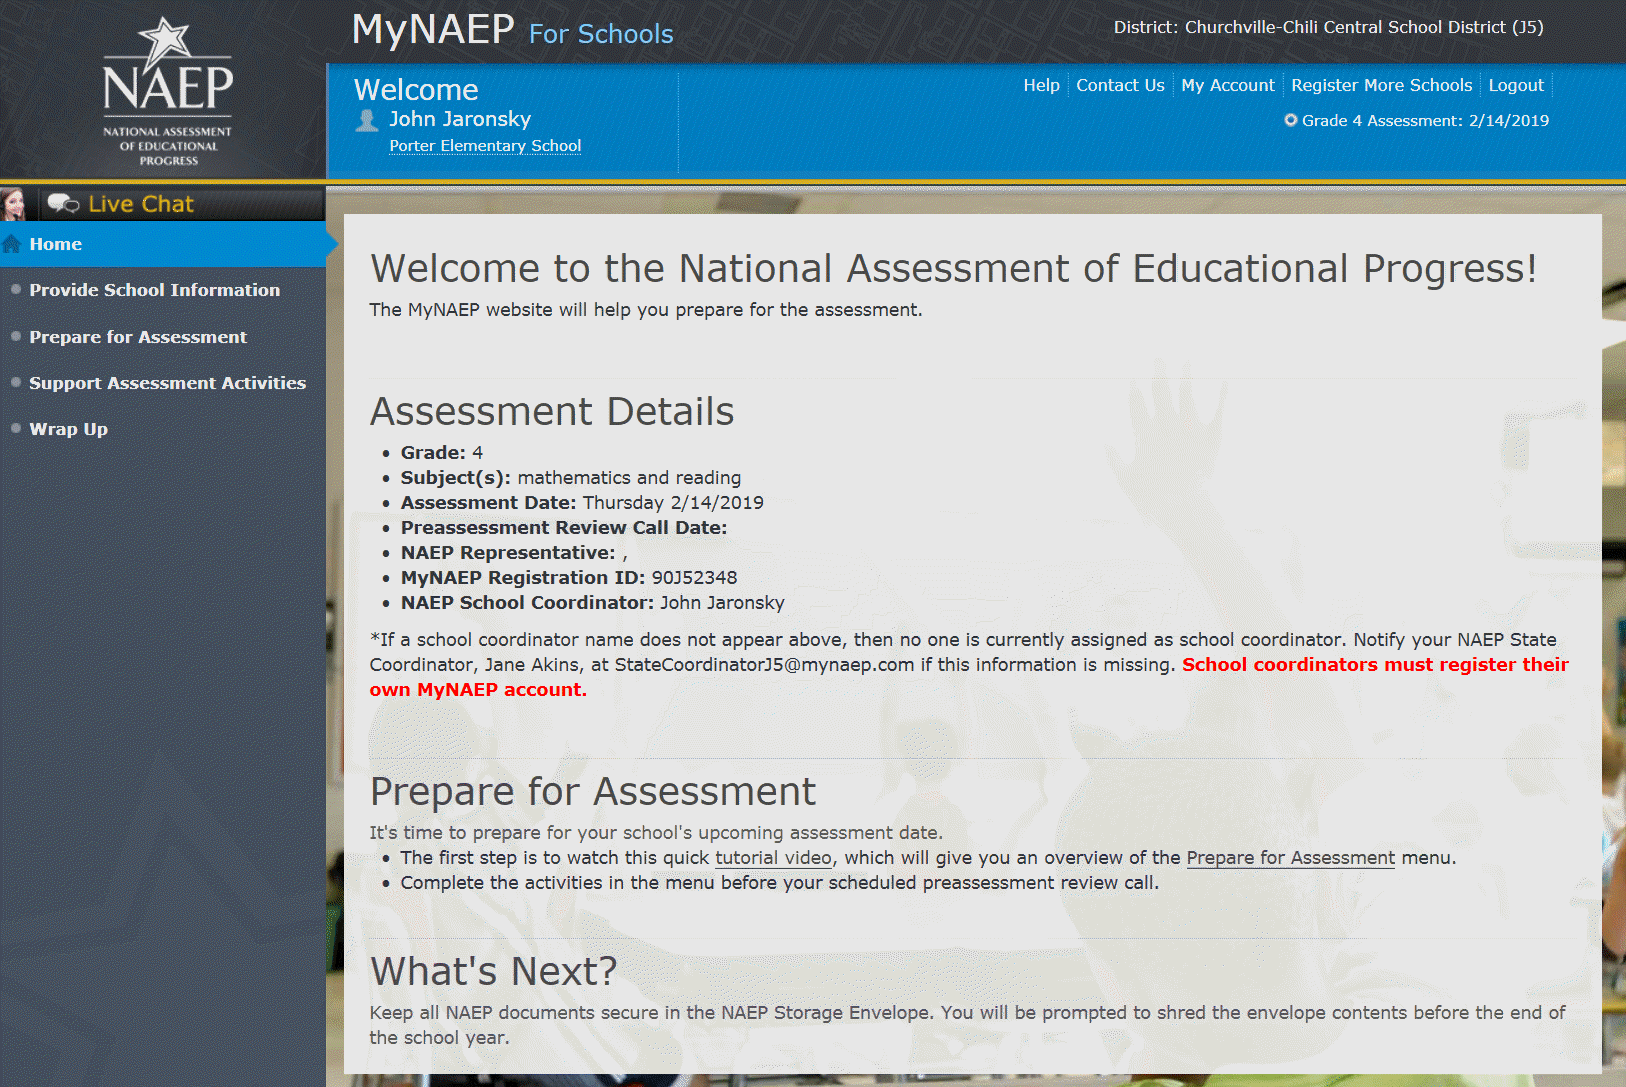Click the Live Chat speech bubble icon

click(x=63, y=204)
